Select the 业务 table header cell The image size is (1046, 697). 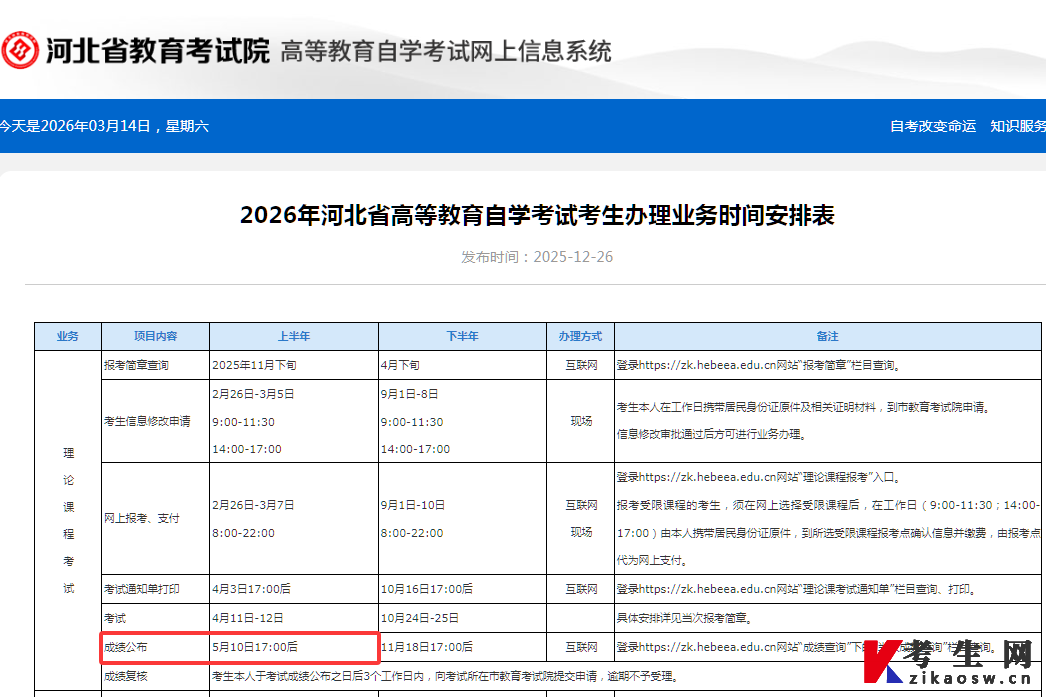click(x=67, y=336)
